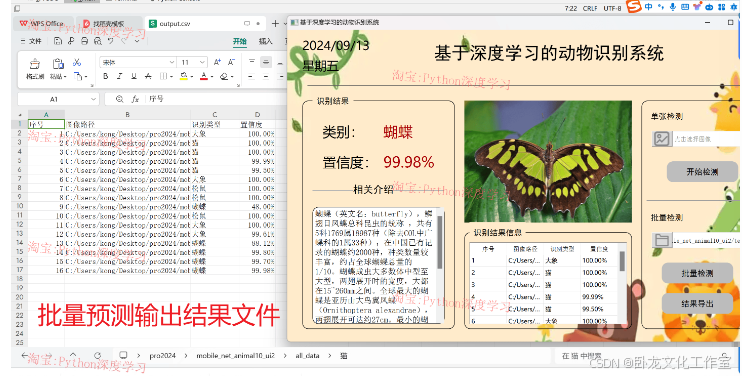Click the top-align icon in WPS ribbon
The width and height of the screenshot is (742, 376).
click(252, 62)
